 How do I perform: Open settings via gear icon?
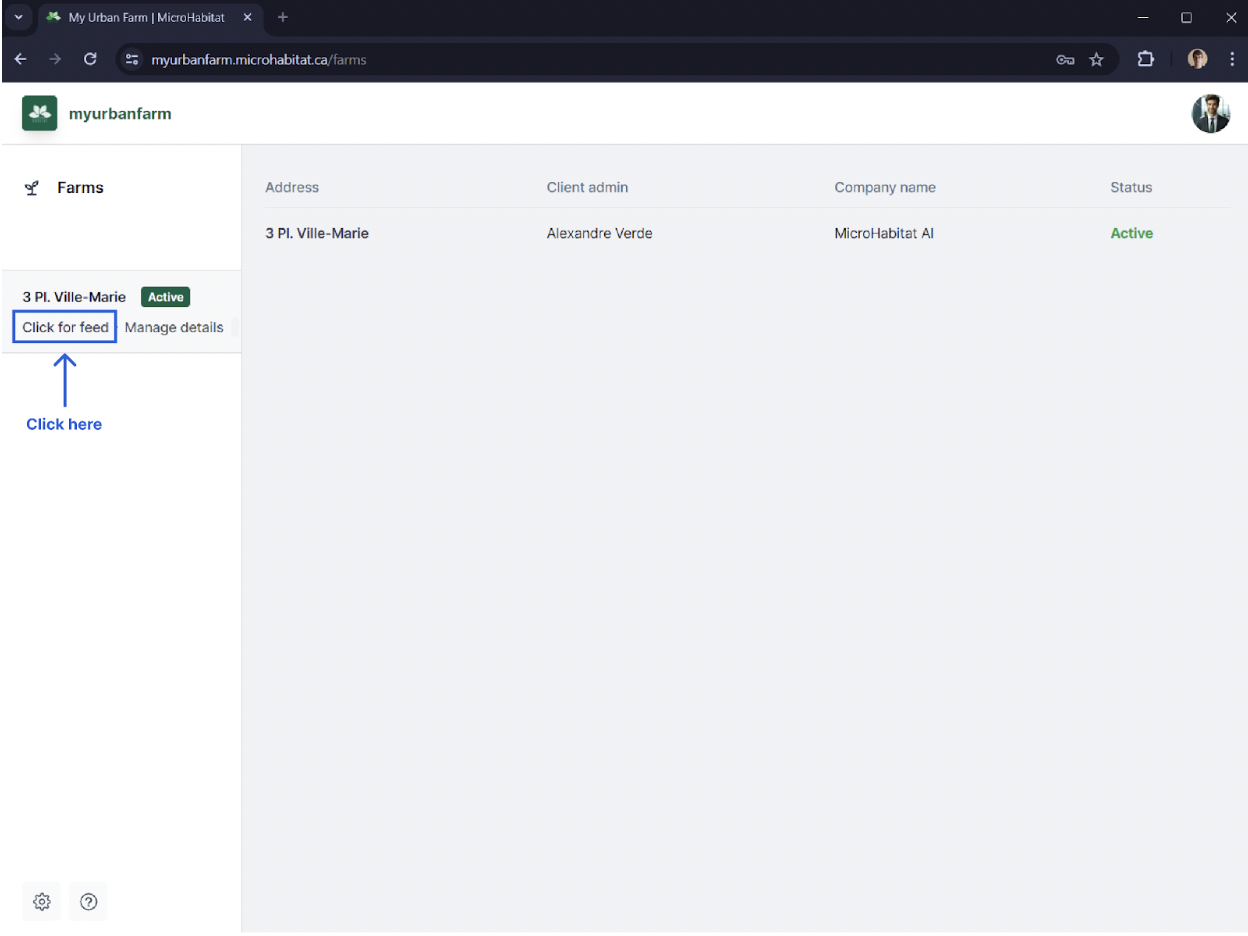click(41, 902)
